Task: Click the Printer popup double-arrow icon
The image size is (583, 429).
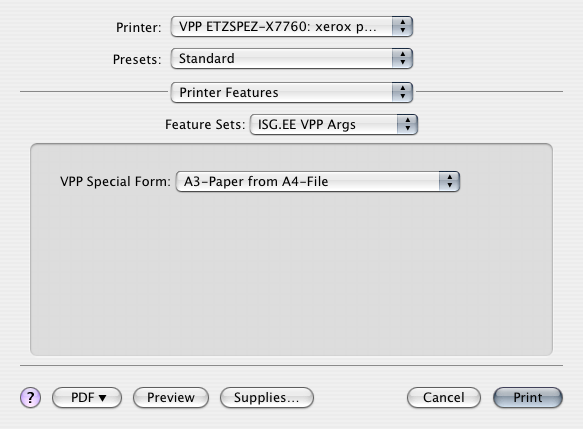Action: pos(402,26)
